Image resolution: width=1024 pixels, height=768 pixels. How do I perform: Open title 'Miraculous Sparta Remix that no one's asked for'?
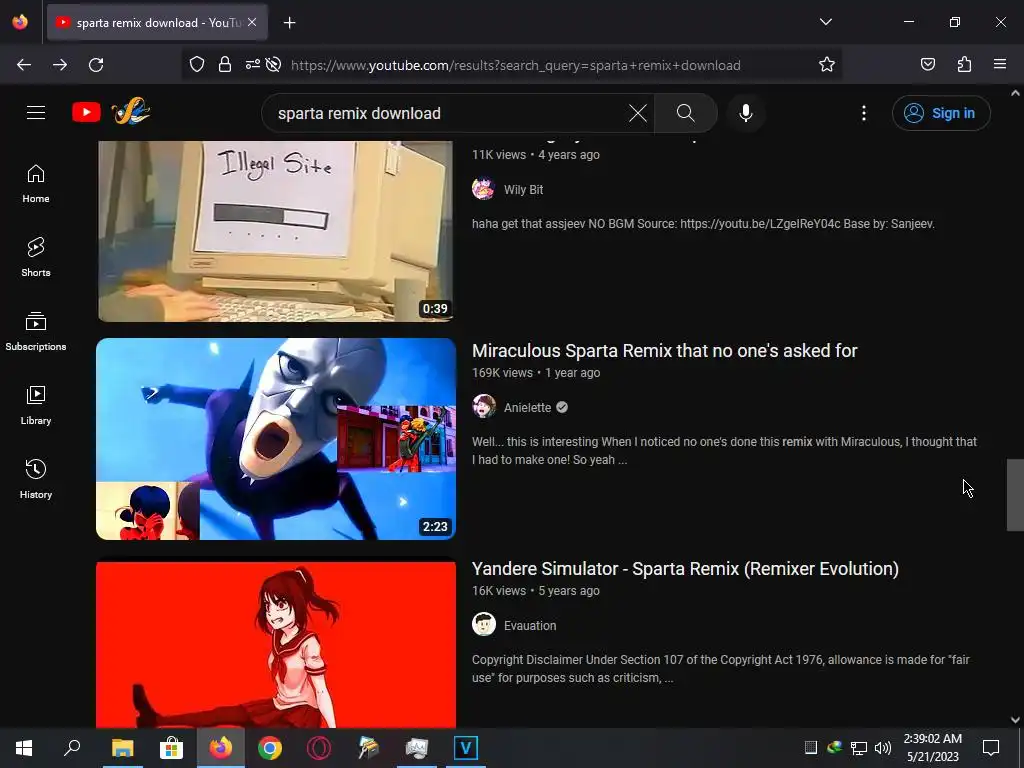664,351
